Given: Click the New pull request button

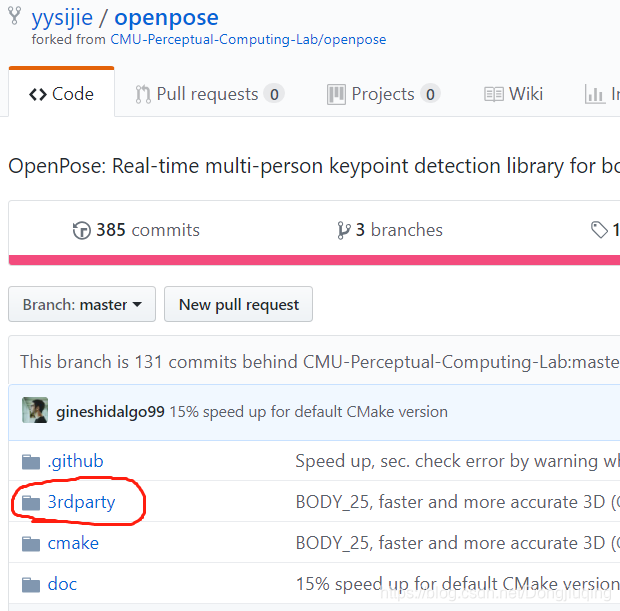Looking at the screenshot, I should 238,304.
